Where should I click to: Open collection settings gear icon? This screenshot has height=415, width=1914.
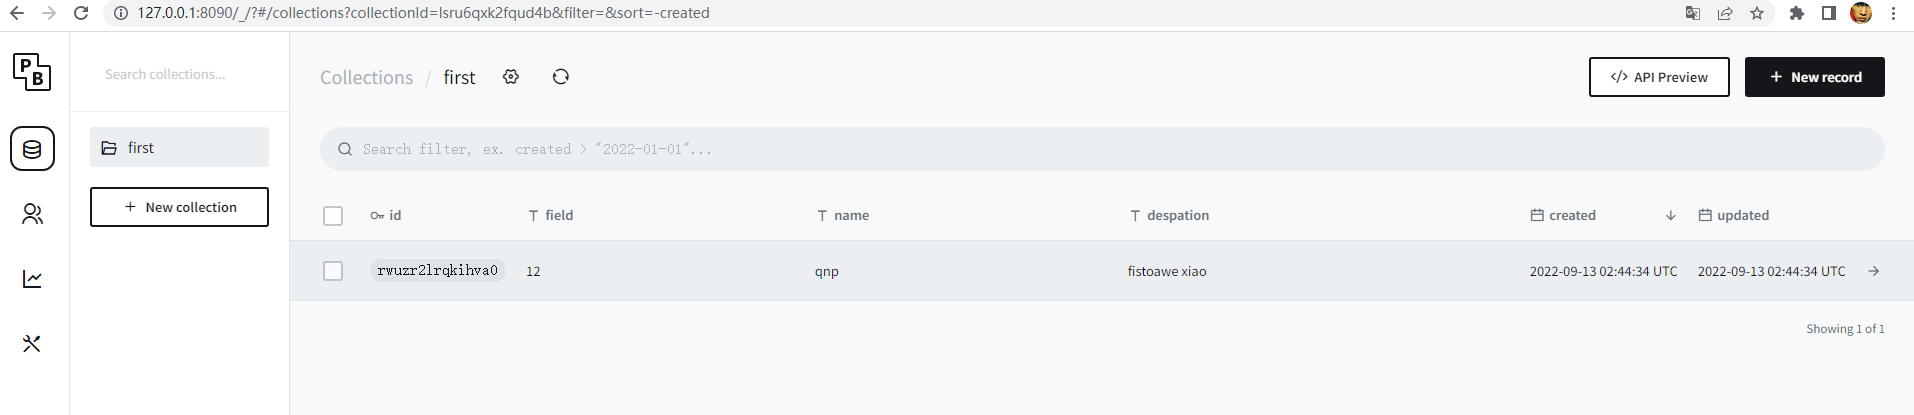511,77
